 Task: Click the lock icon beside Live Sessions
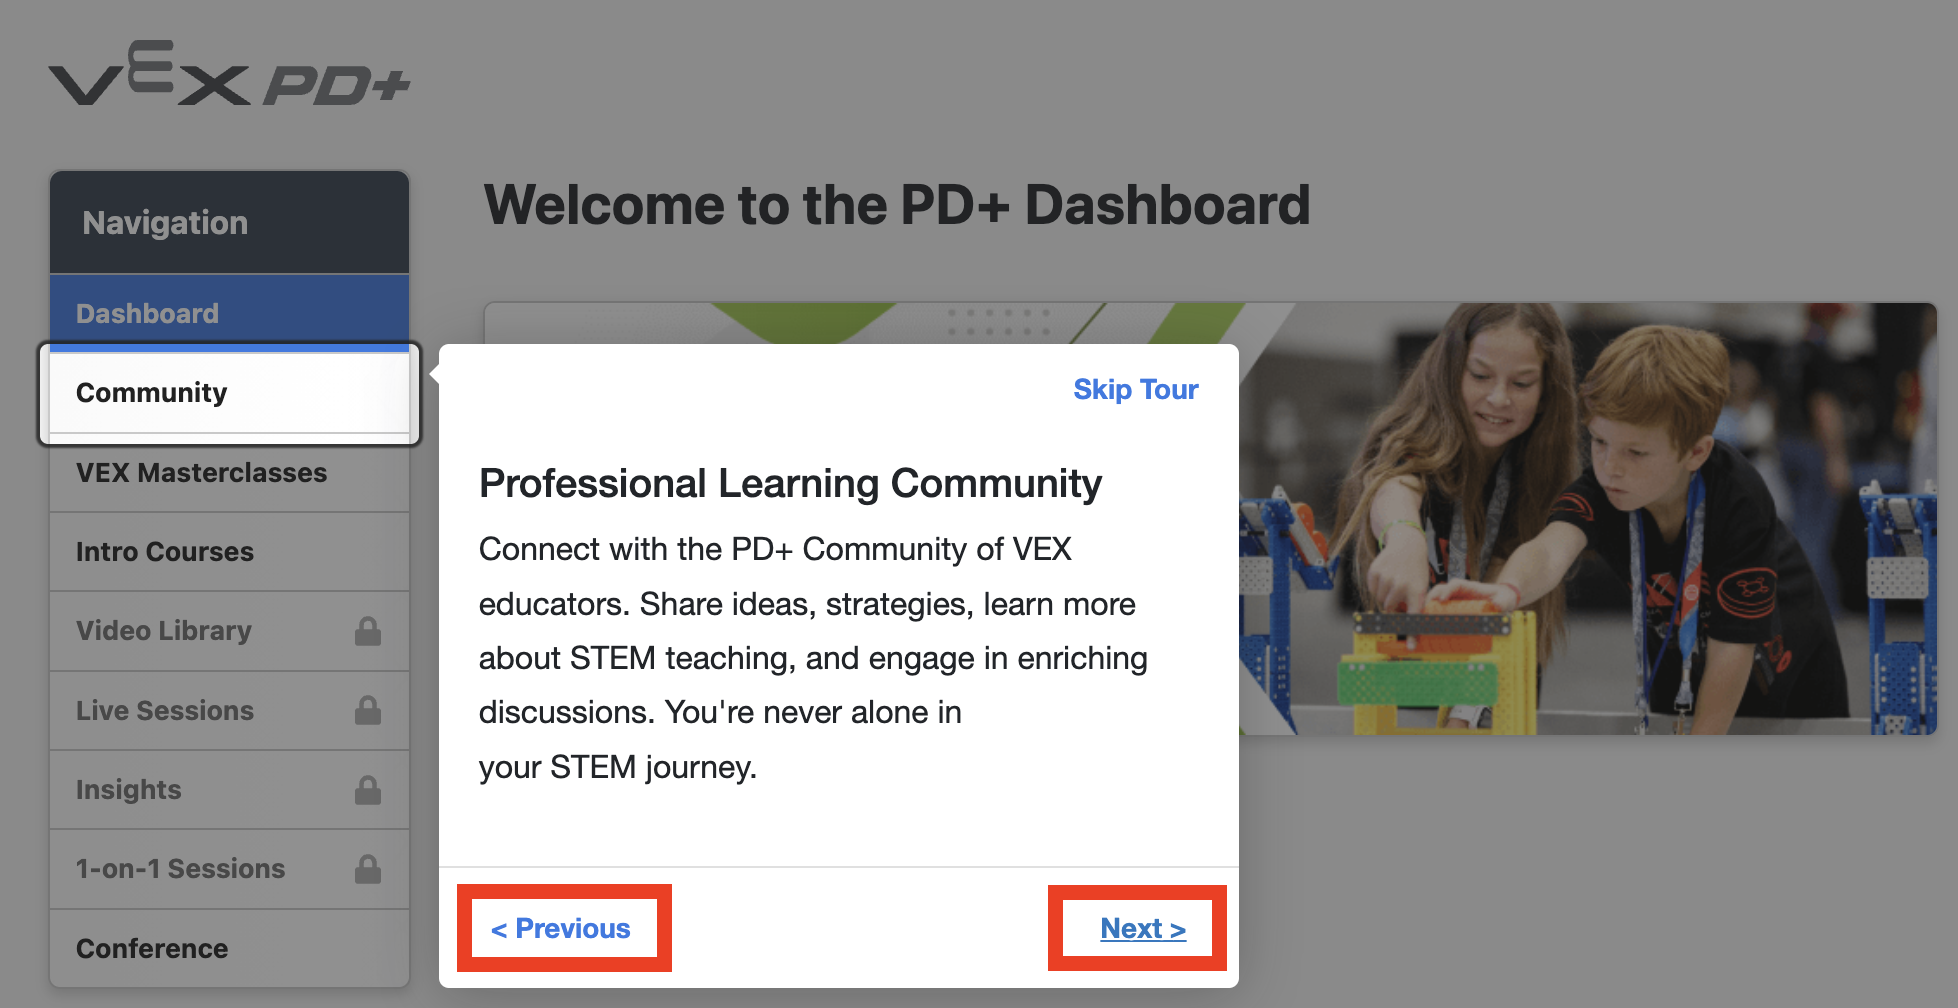(x=368, y=710)
